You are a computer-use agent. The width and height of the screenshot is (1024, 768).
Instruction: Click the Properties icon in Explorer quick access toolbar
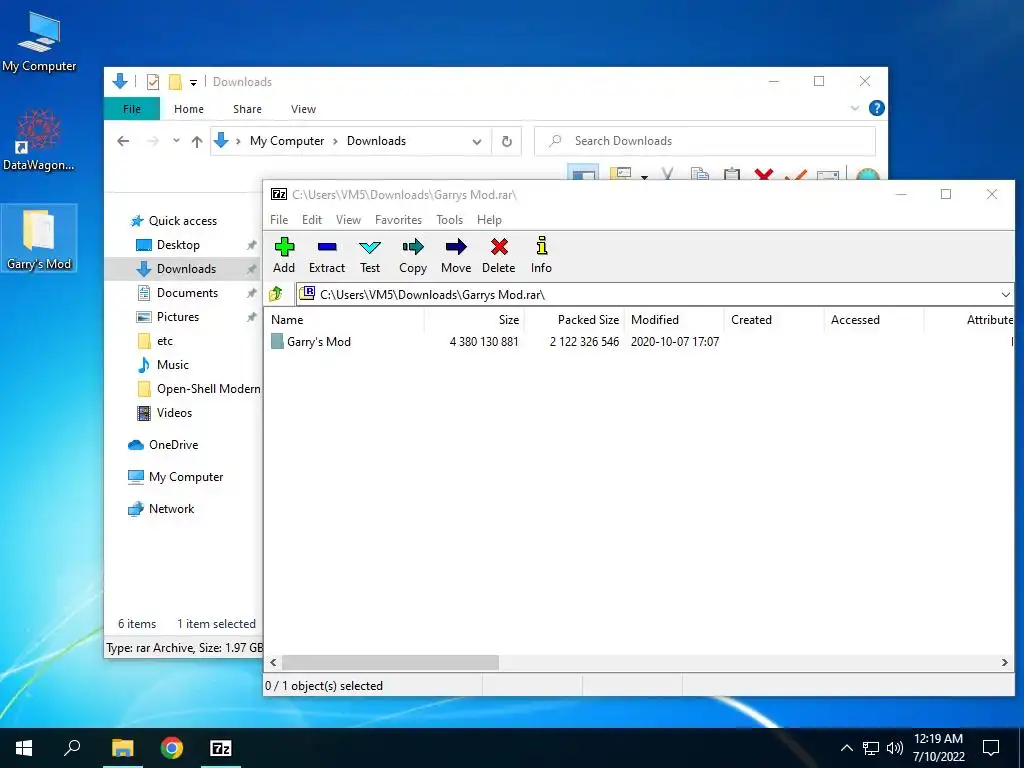point(153,82)
